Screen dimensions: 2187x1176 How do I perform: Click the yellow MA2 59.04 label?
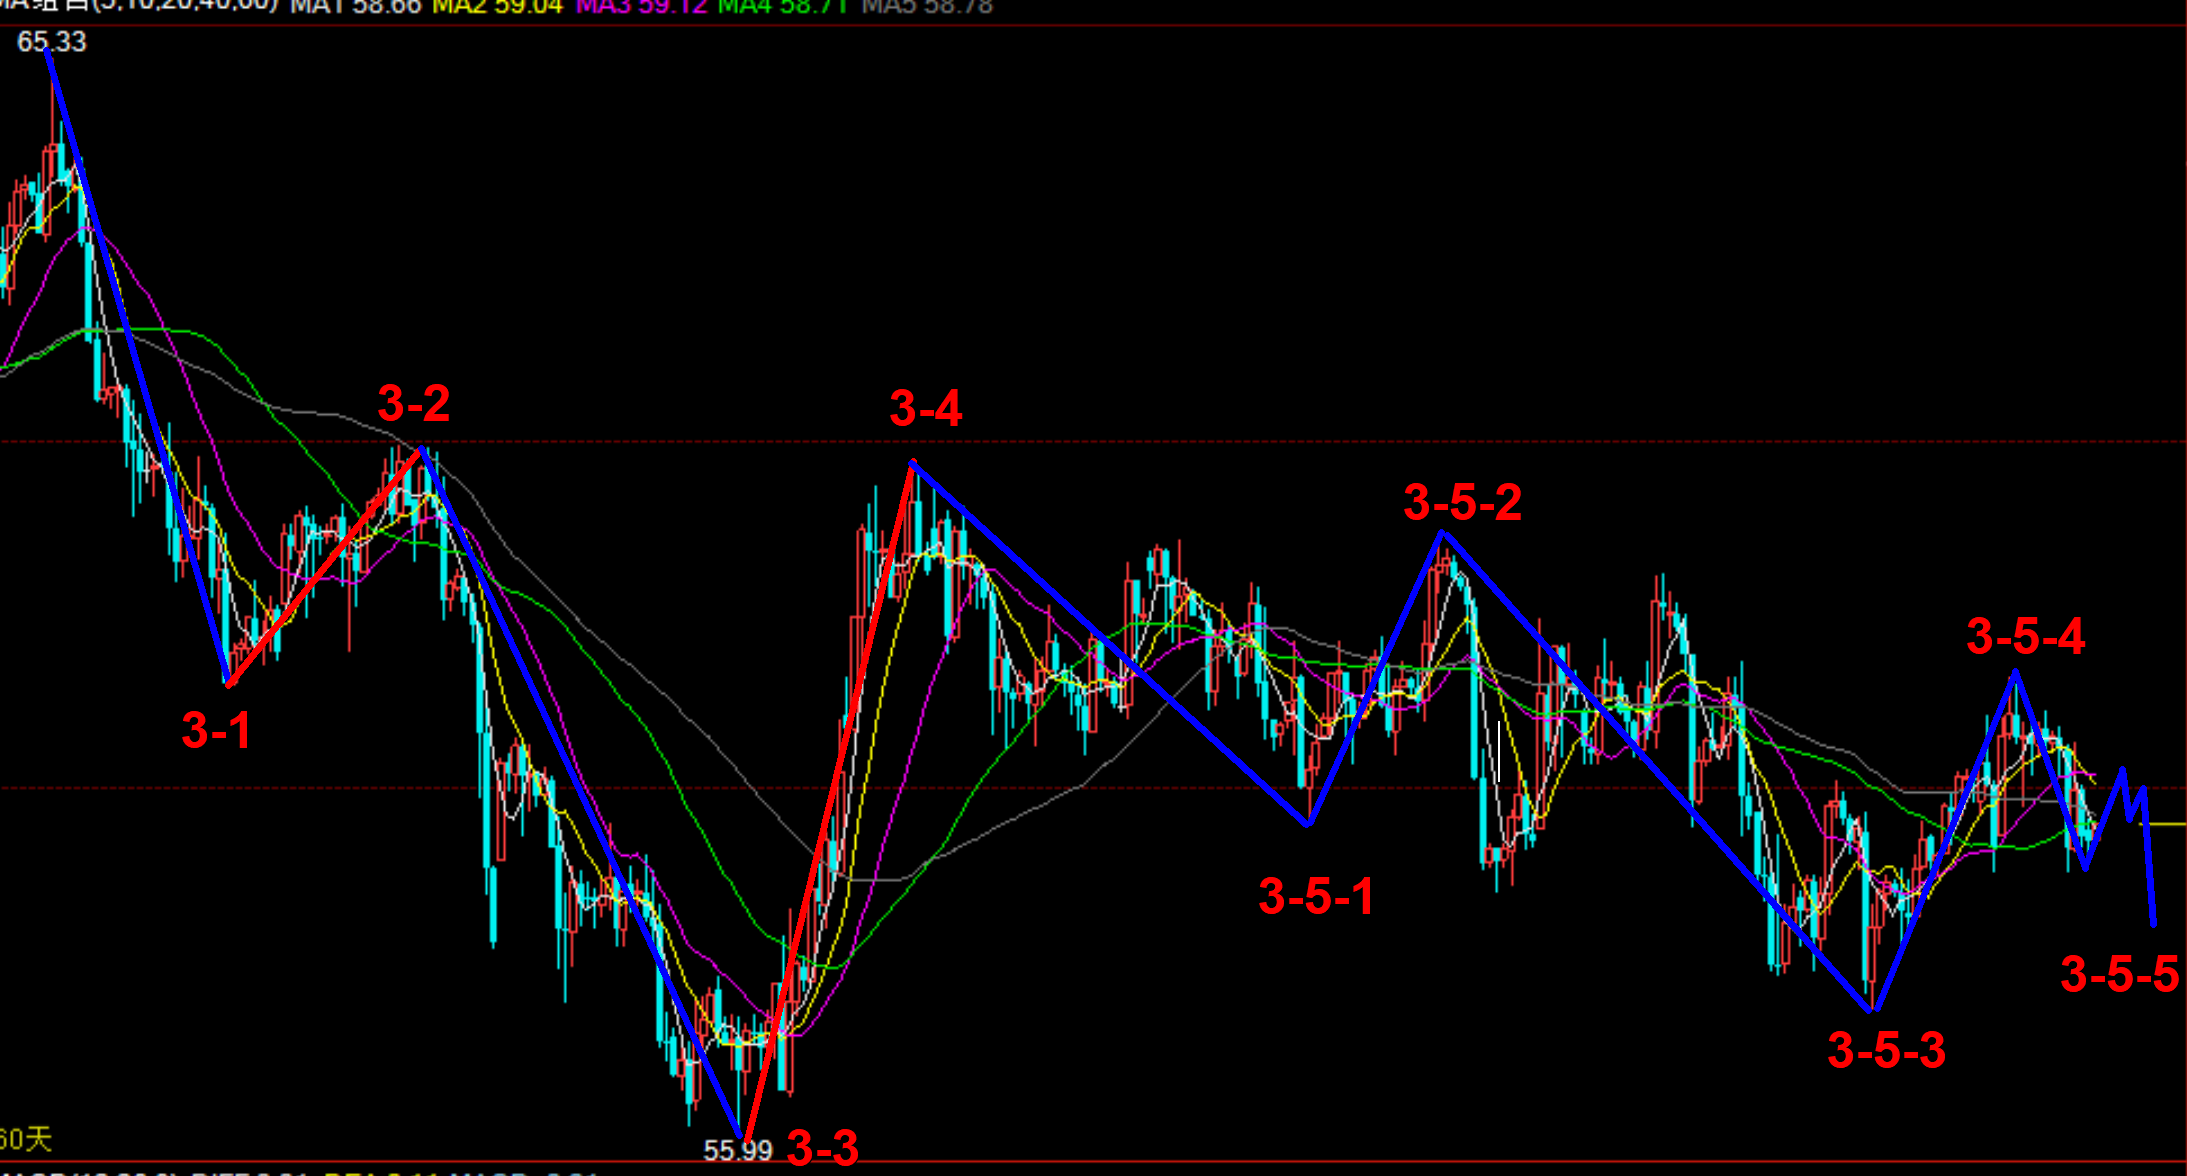pos(497,7)
